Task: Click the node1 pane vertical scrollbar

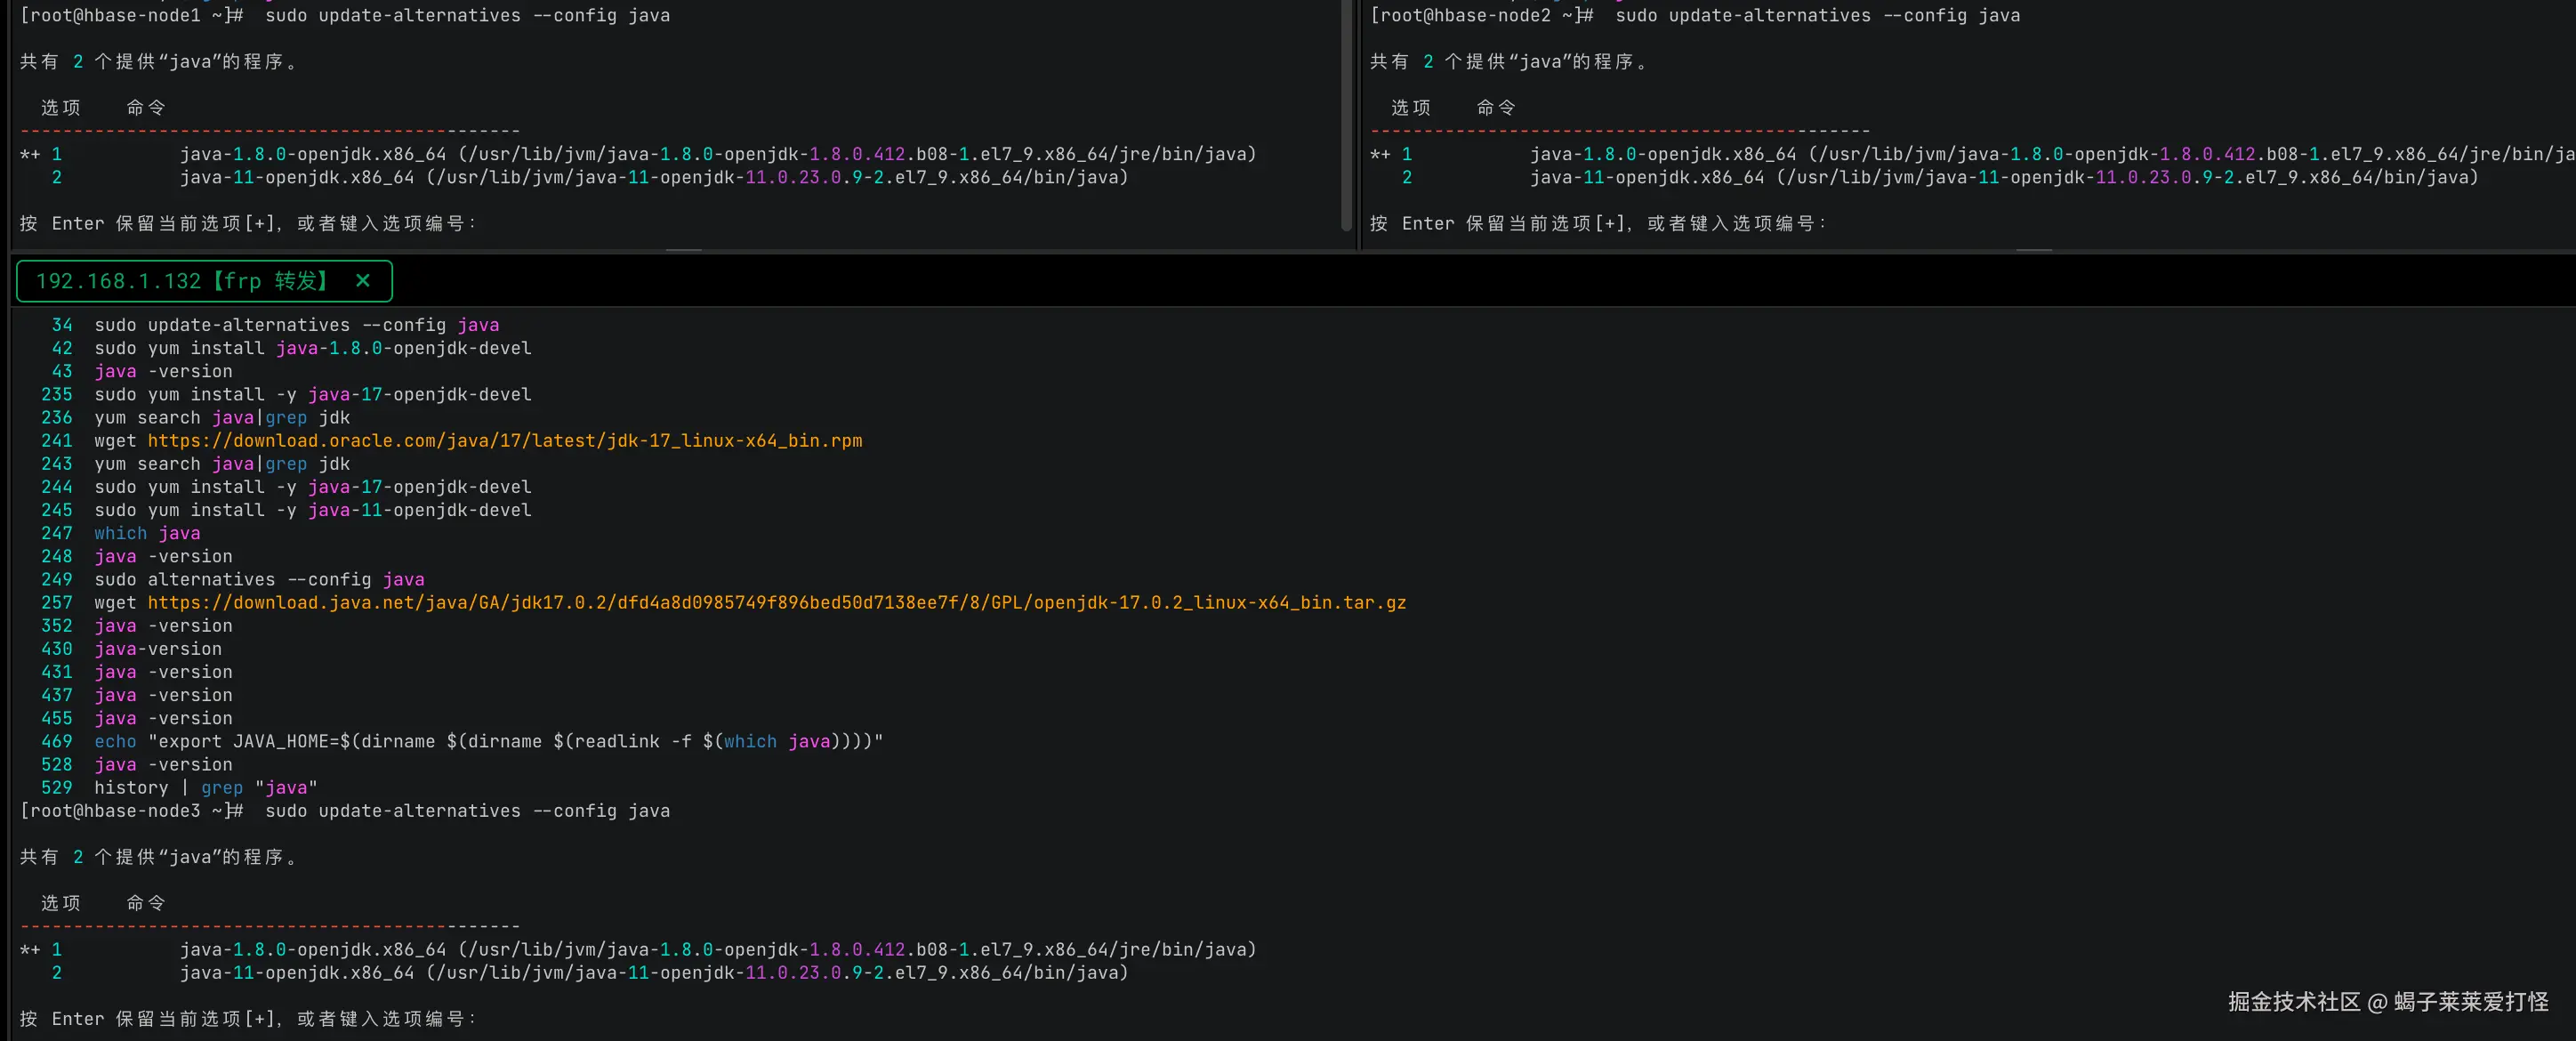Action: pos(1345,115)
